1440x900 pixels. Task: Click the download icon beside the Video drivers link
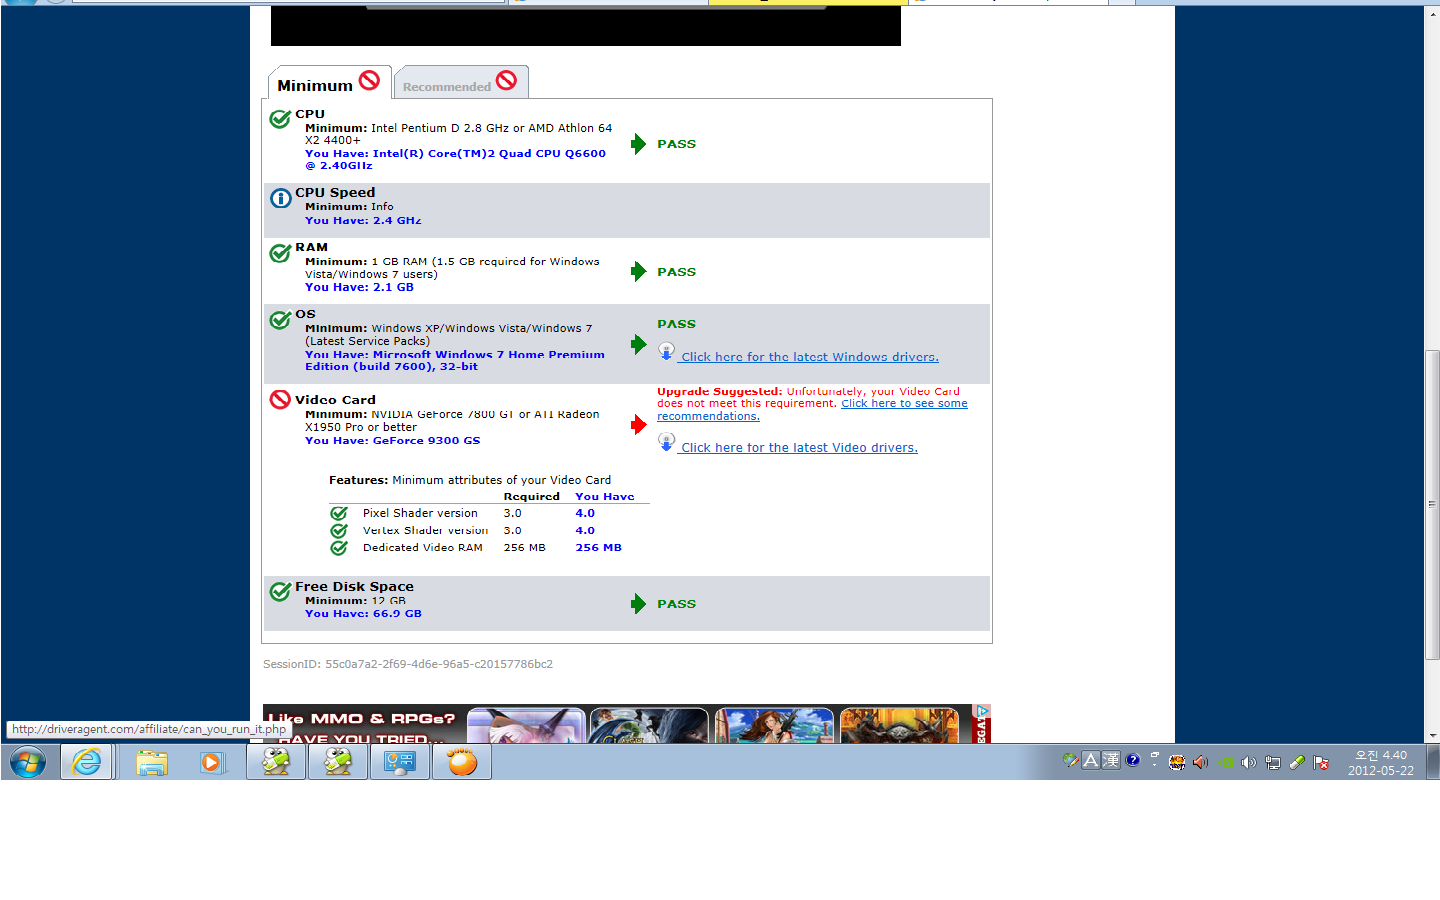pos(667,442)
